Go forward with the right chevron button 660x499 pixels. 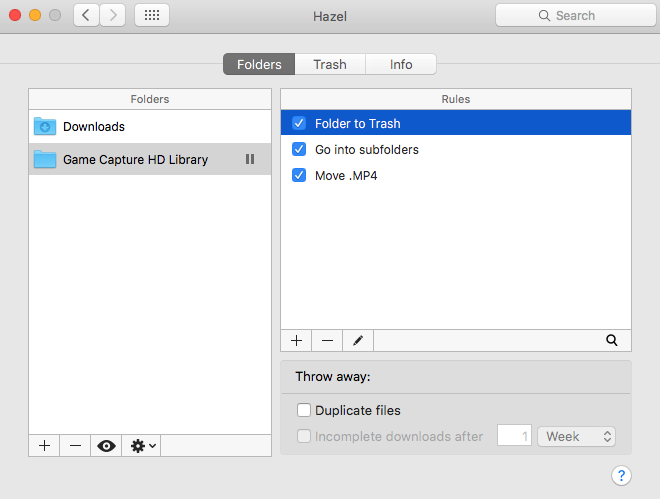tap(113, 16)
